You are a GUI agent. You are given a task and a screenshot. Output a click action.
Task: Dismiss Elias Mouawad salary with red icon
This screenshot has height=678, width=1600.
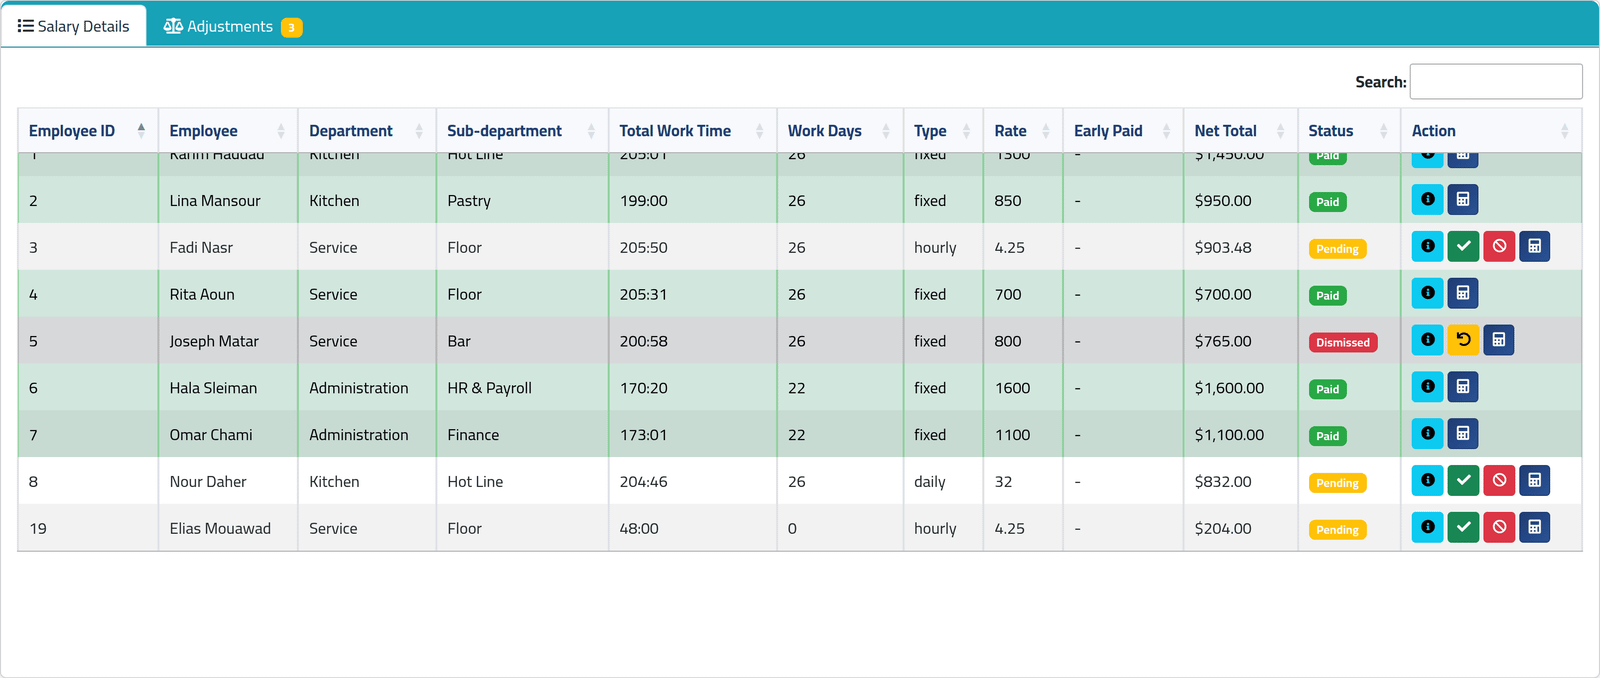1499,527
